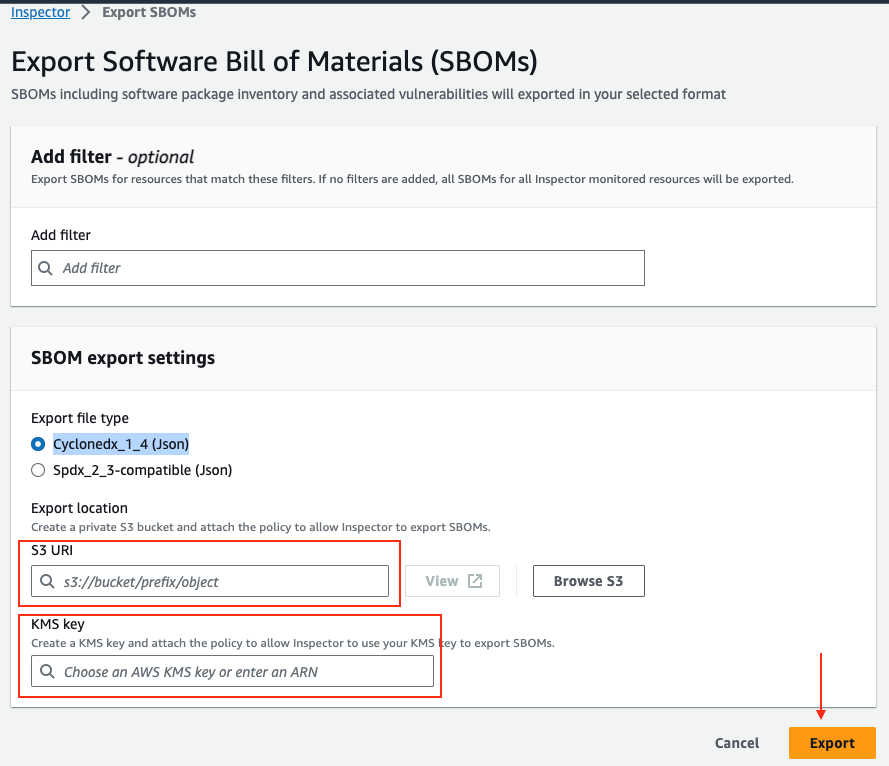Navigate back via the Inspector breadcrumb

40,12
